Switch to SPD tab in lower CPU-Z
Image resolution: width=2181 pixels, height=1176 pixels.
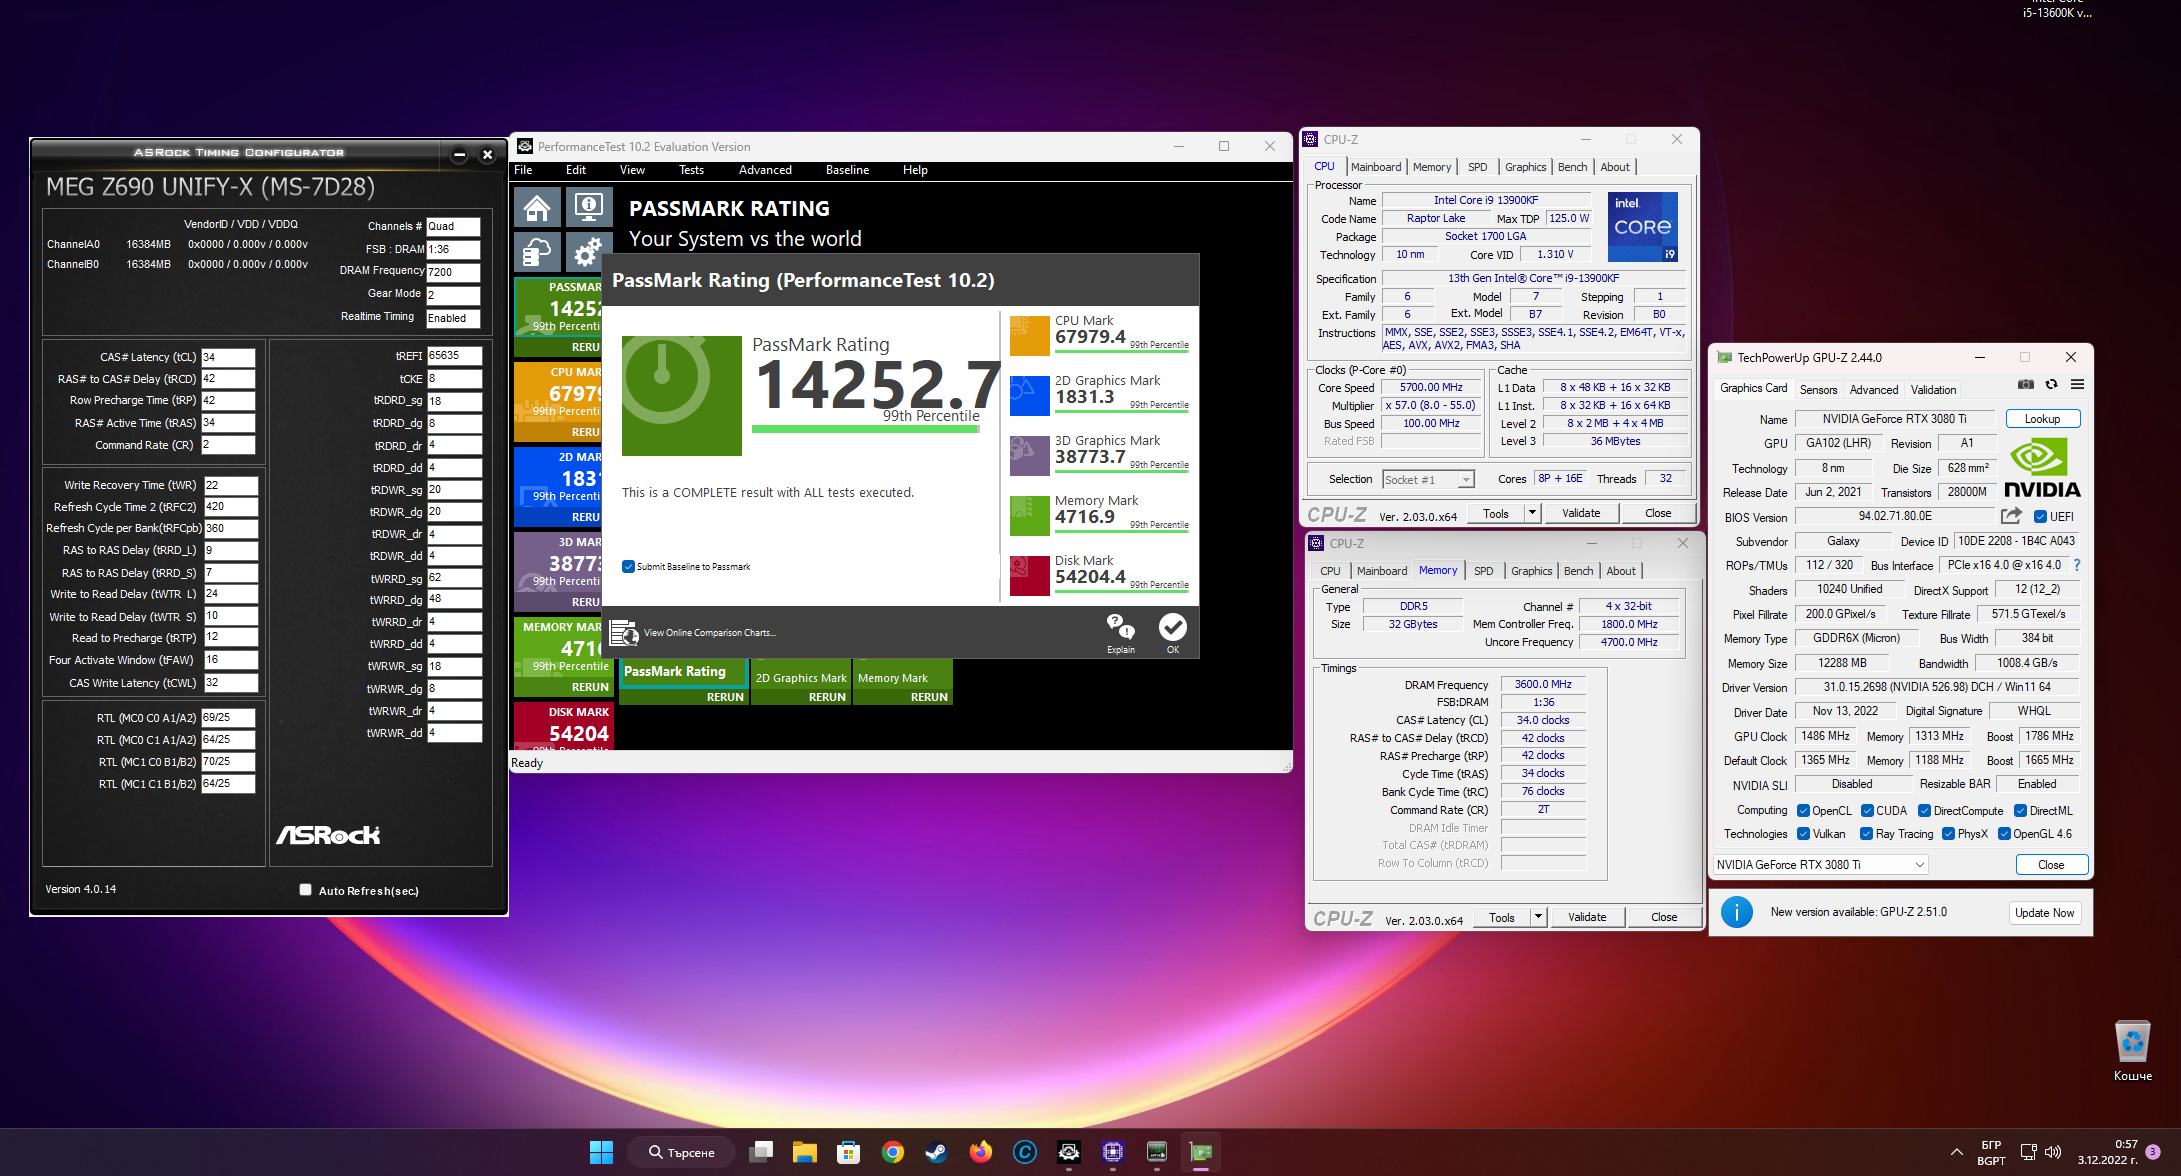click(1483, 571)
